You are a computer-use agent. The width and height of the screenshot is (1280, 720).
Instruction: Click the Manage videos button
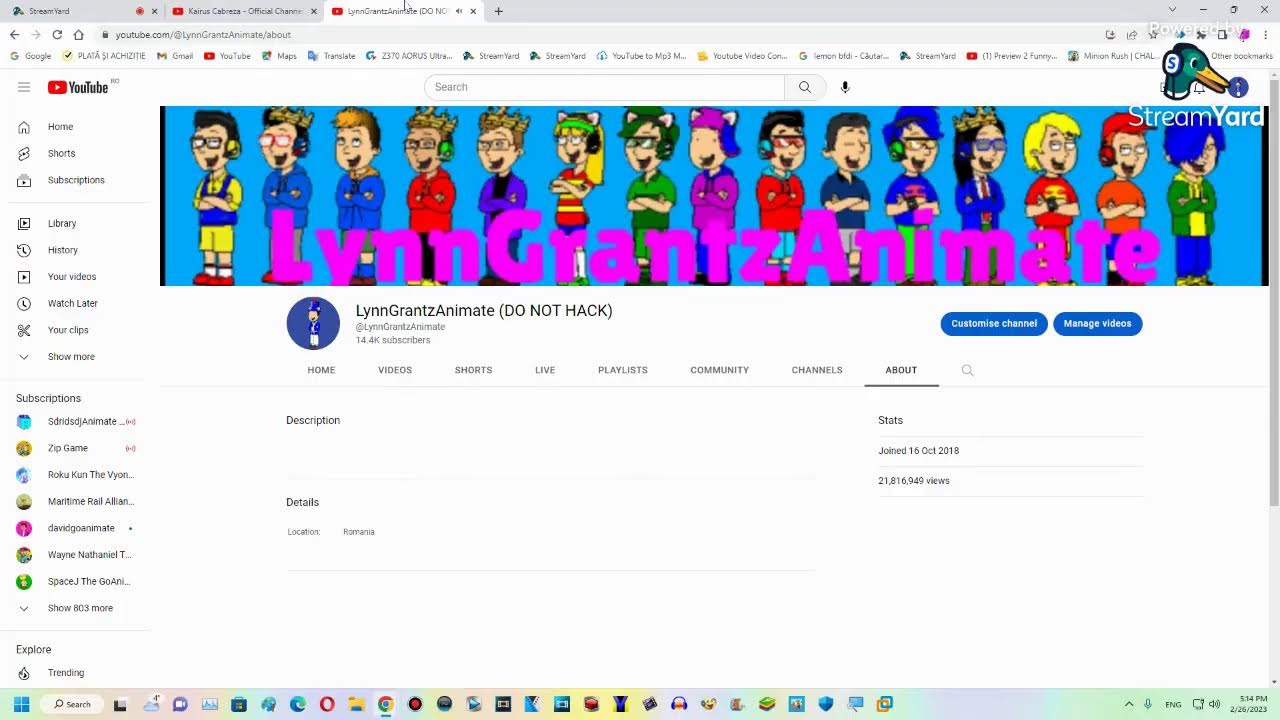1098,324
